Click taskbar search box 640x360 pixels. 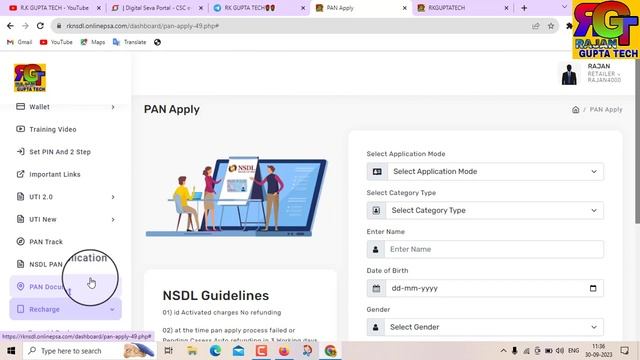(x=89, y=351)
